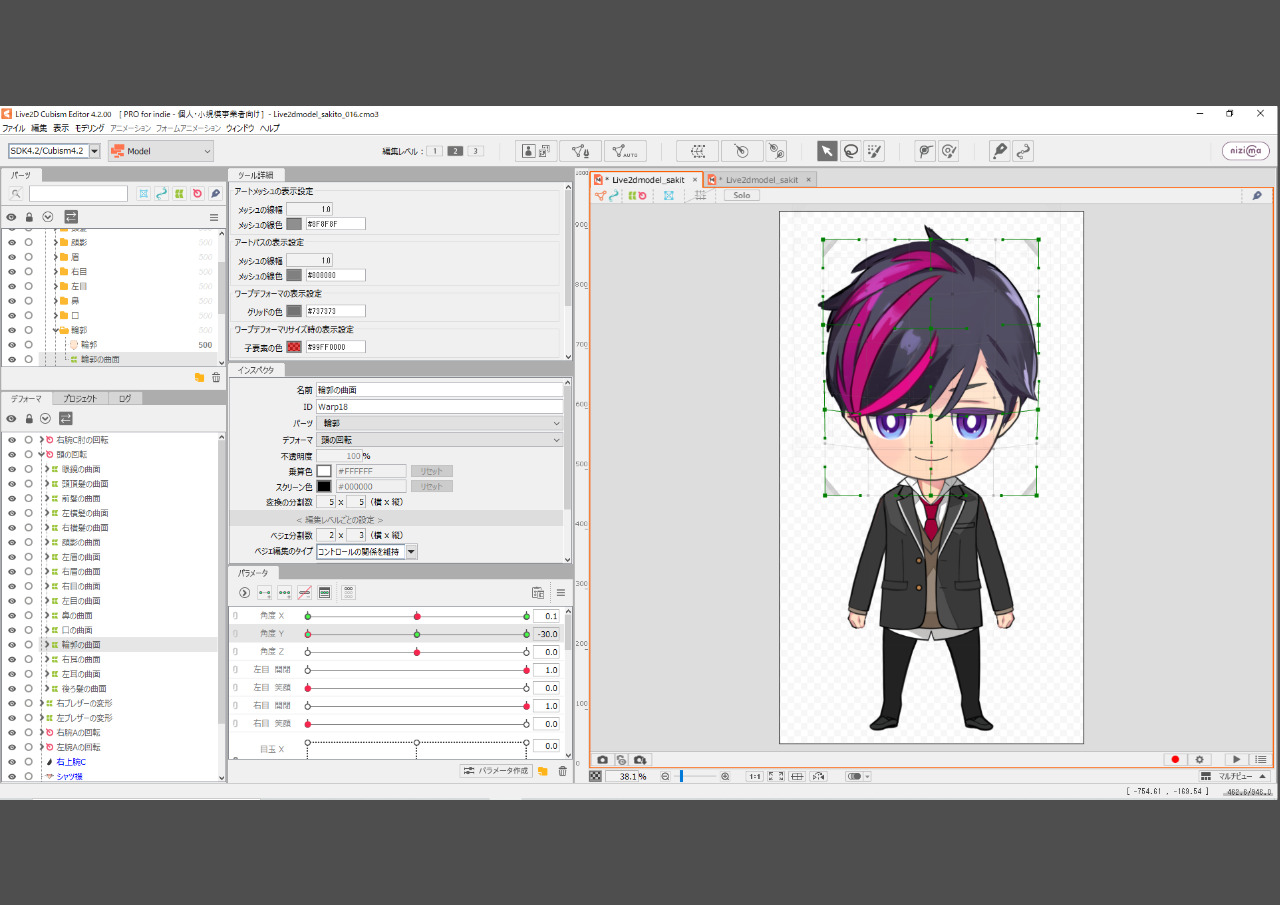Reset the 乗算色 with リセット

coord(431,471)
